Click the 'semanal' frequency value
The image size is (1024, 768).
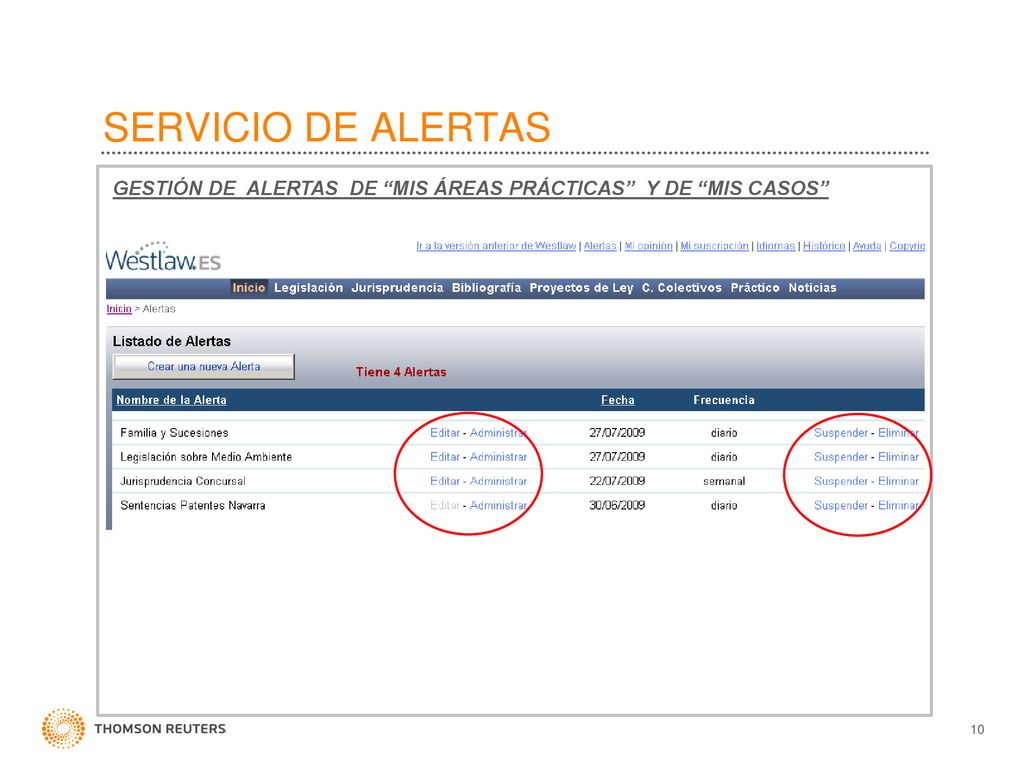coord(724,481)
